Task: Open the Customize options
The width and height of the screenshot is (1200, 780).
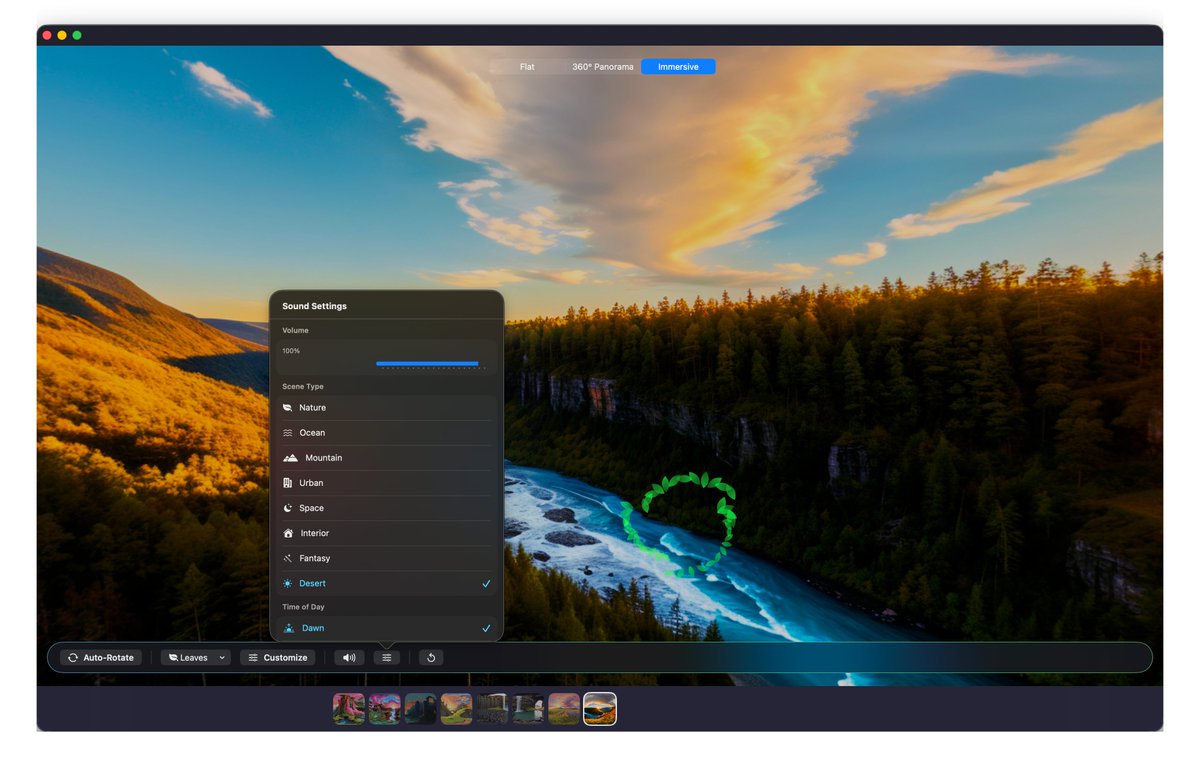Action: pos(278,658)
